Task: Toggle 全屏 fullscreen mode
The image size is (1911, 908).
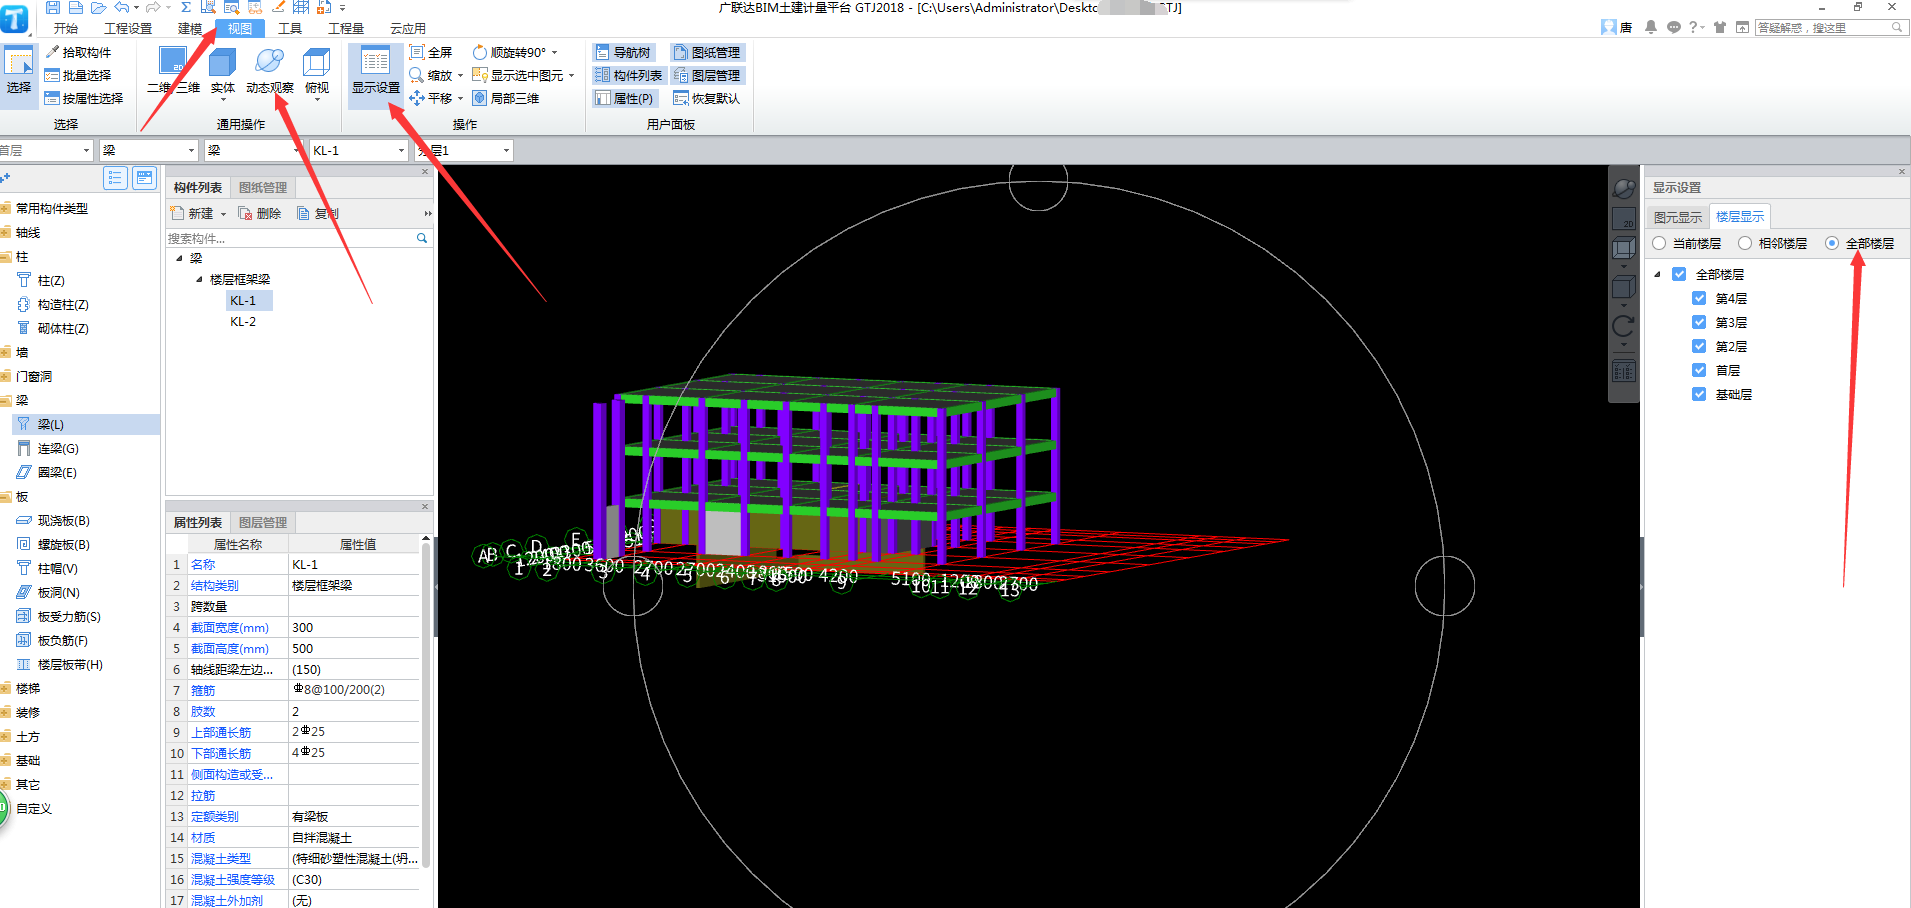Action: pyautogui.click(x=431, y=52)
